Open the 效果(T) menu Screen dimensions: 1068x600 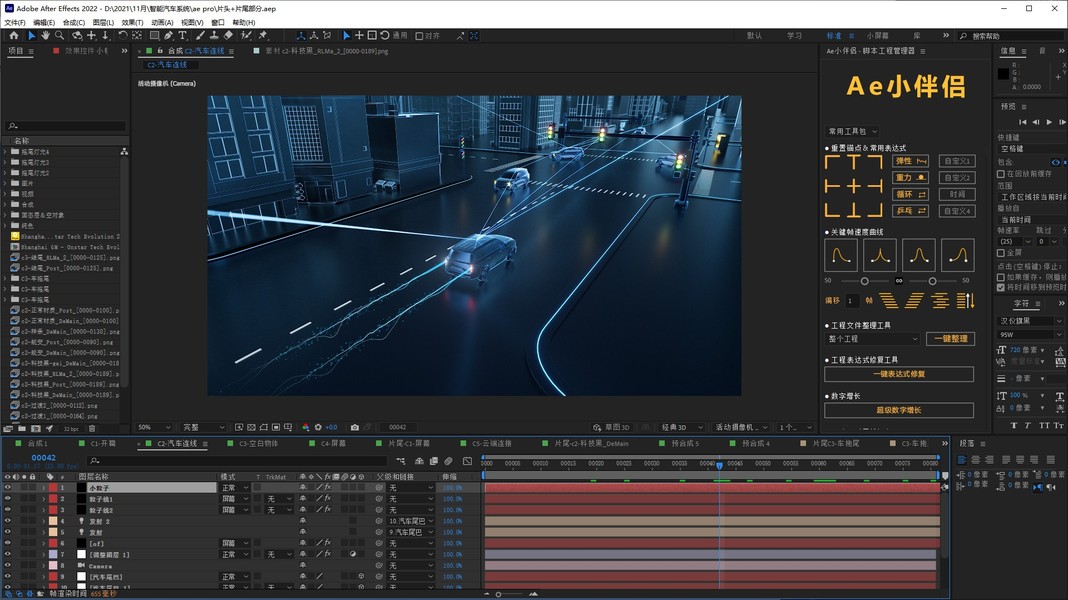click(132, 22)
